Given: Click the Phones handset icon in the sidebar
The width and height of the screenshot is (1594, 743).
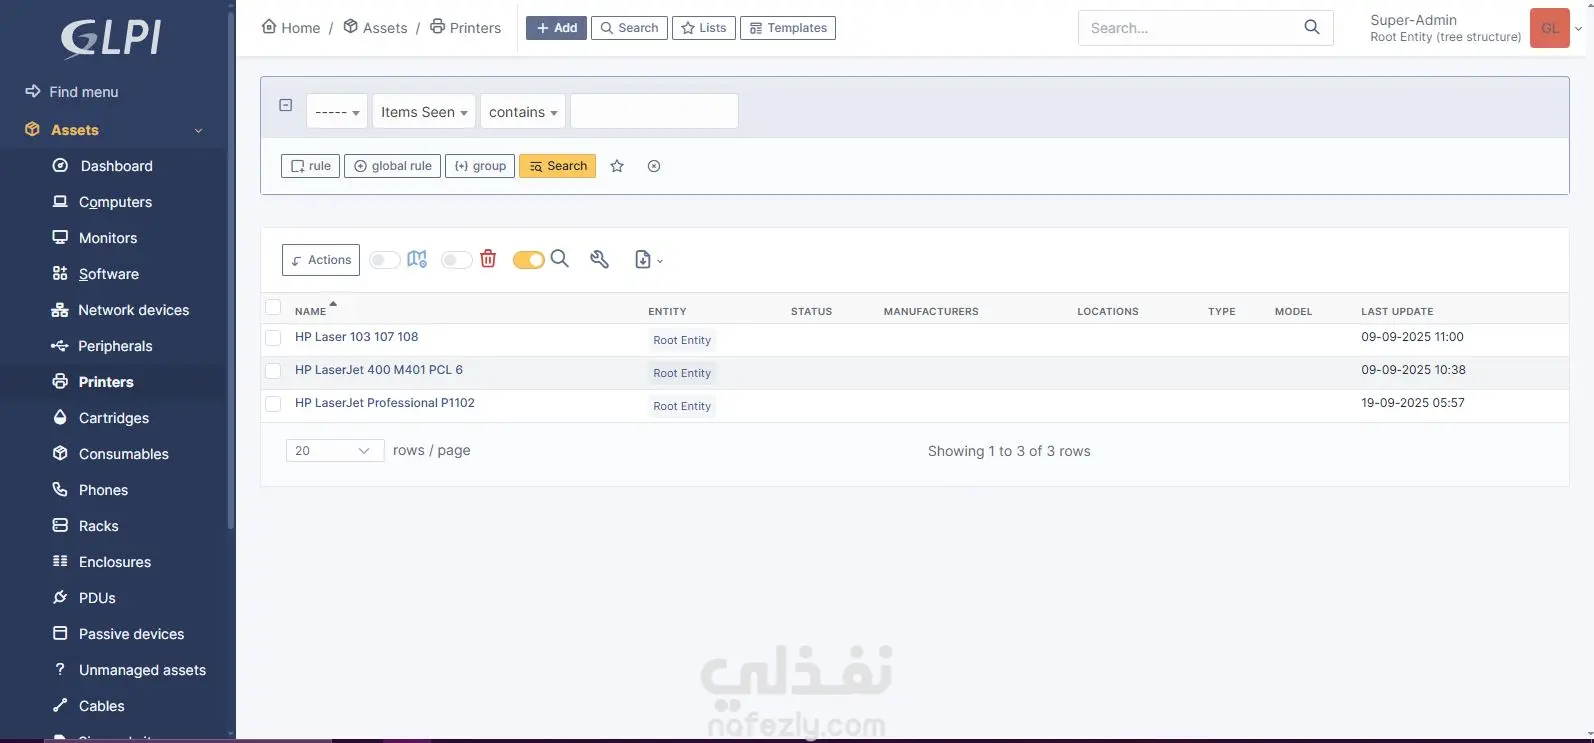Looking at the screenshot, I should 60,490.
